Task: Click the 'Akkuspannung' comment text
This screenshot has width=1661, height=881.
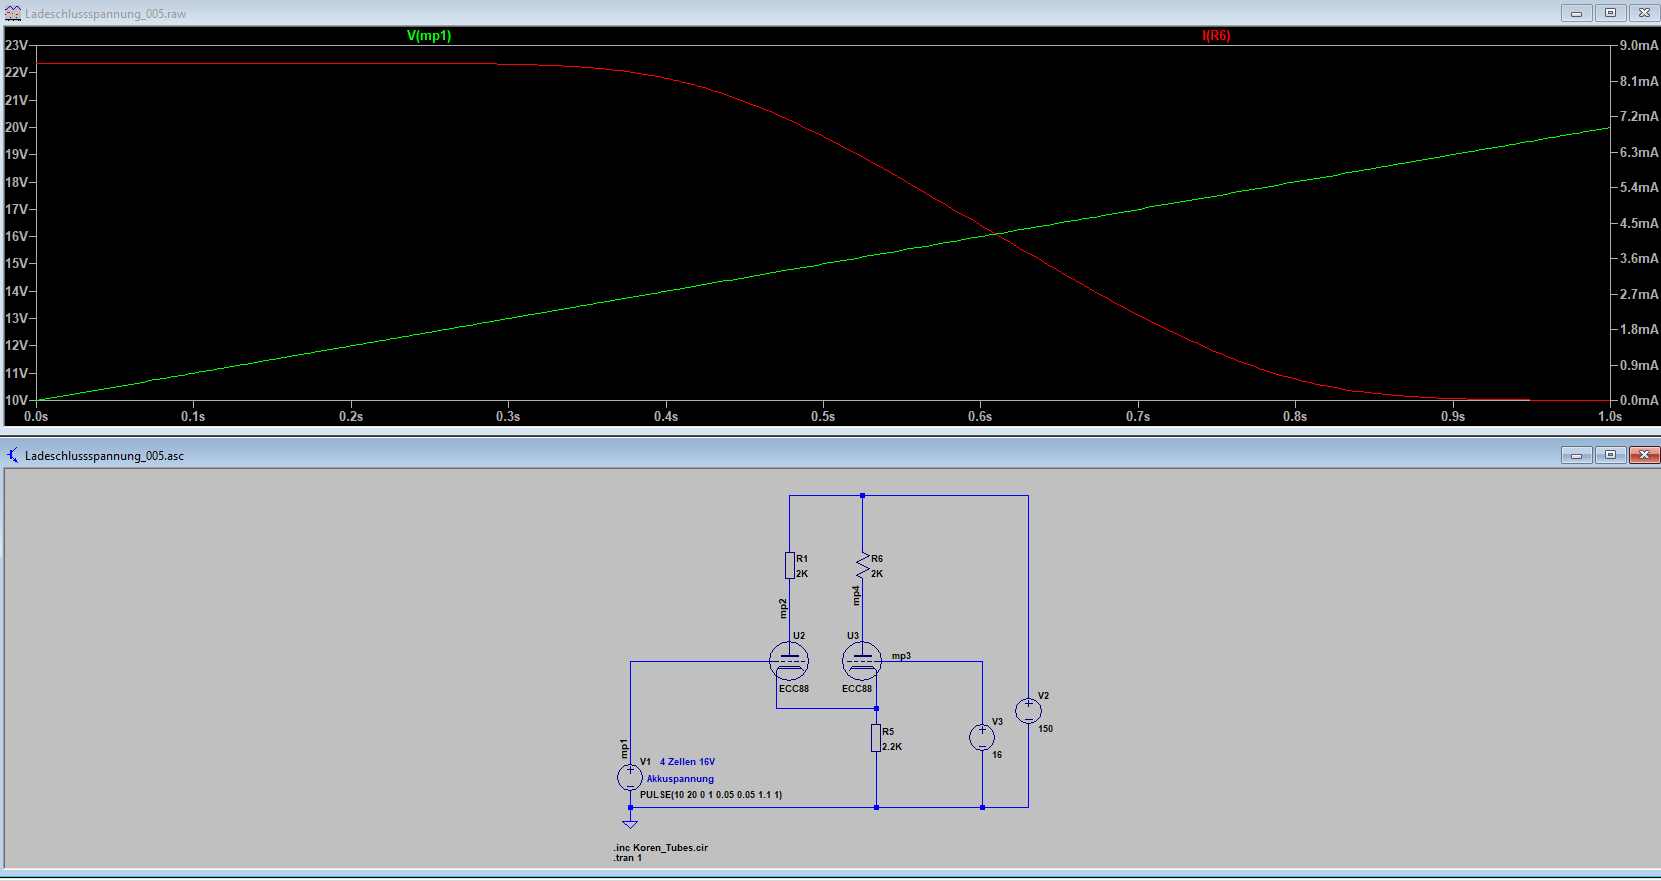Action: [680, 779]
